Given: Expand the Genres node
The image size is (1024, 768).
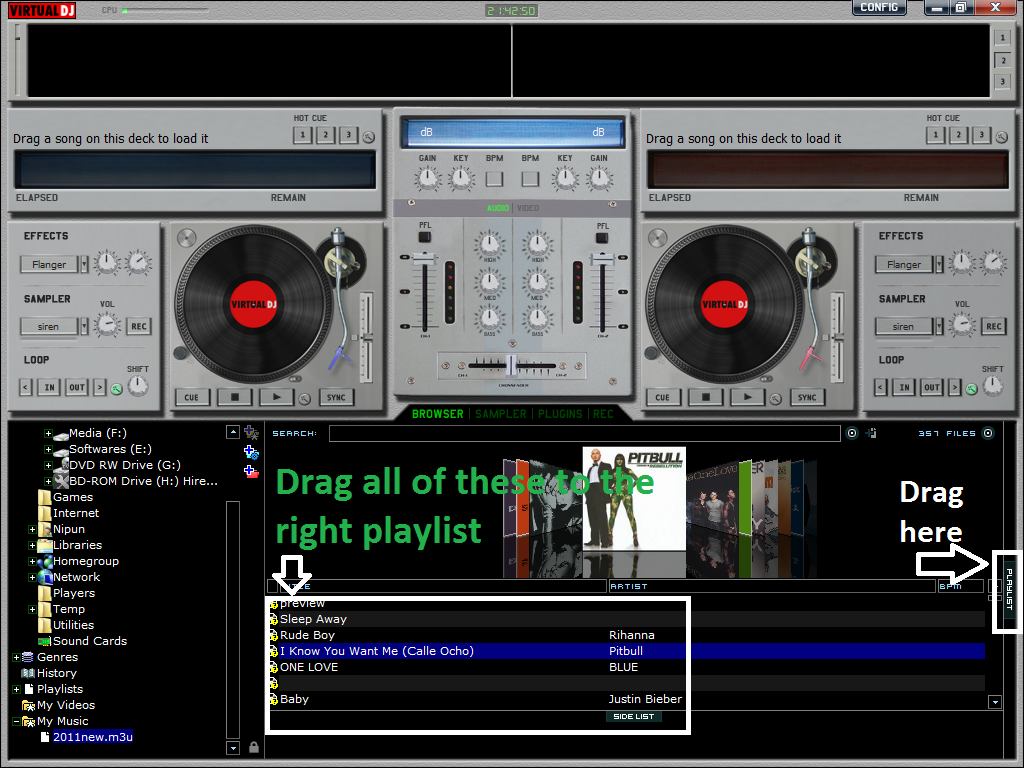Looking at the screenshot, I should (16, 658).
